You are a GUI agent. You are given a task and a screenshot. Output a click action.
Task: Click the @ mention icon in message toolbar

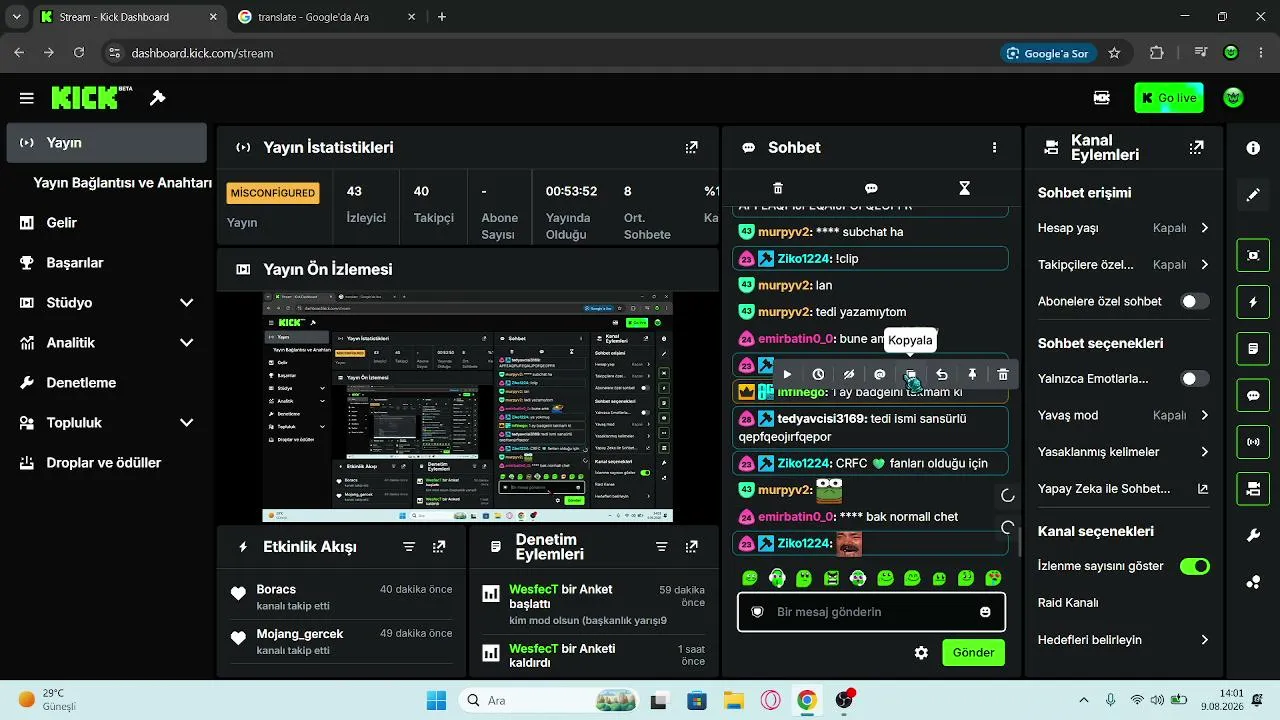coord(880,374)
